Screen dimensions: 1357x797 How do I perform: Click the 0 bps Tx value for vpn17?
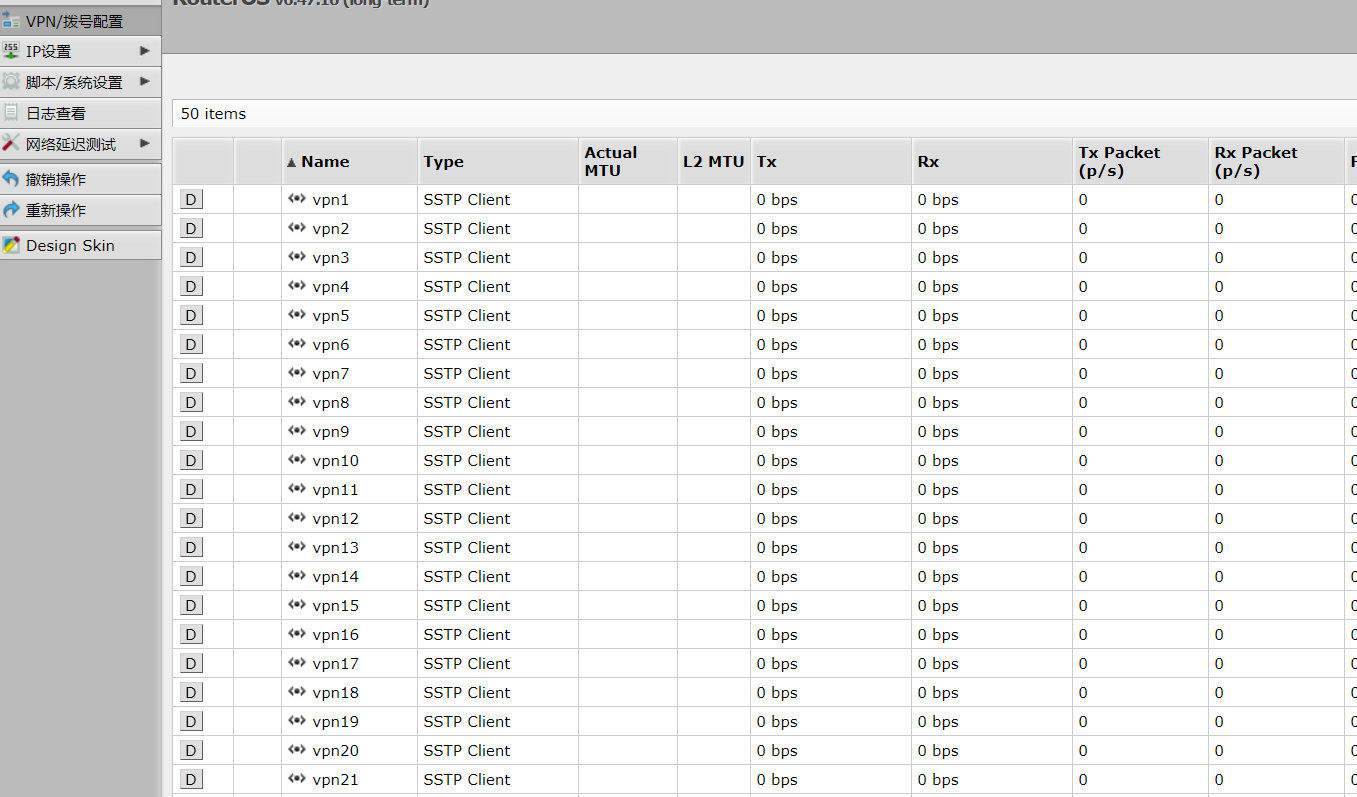click(x=777, y=663)
